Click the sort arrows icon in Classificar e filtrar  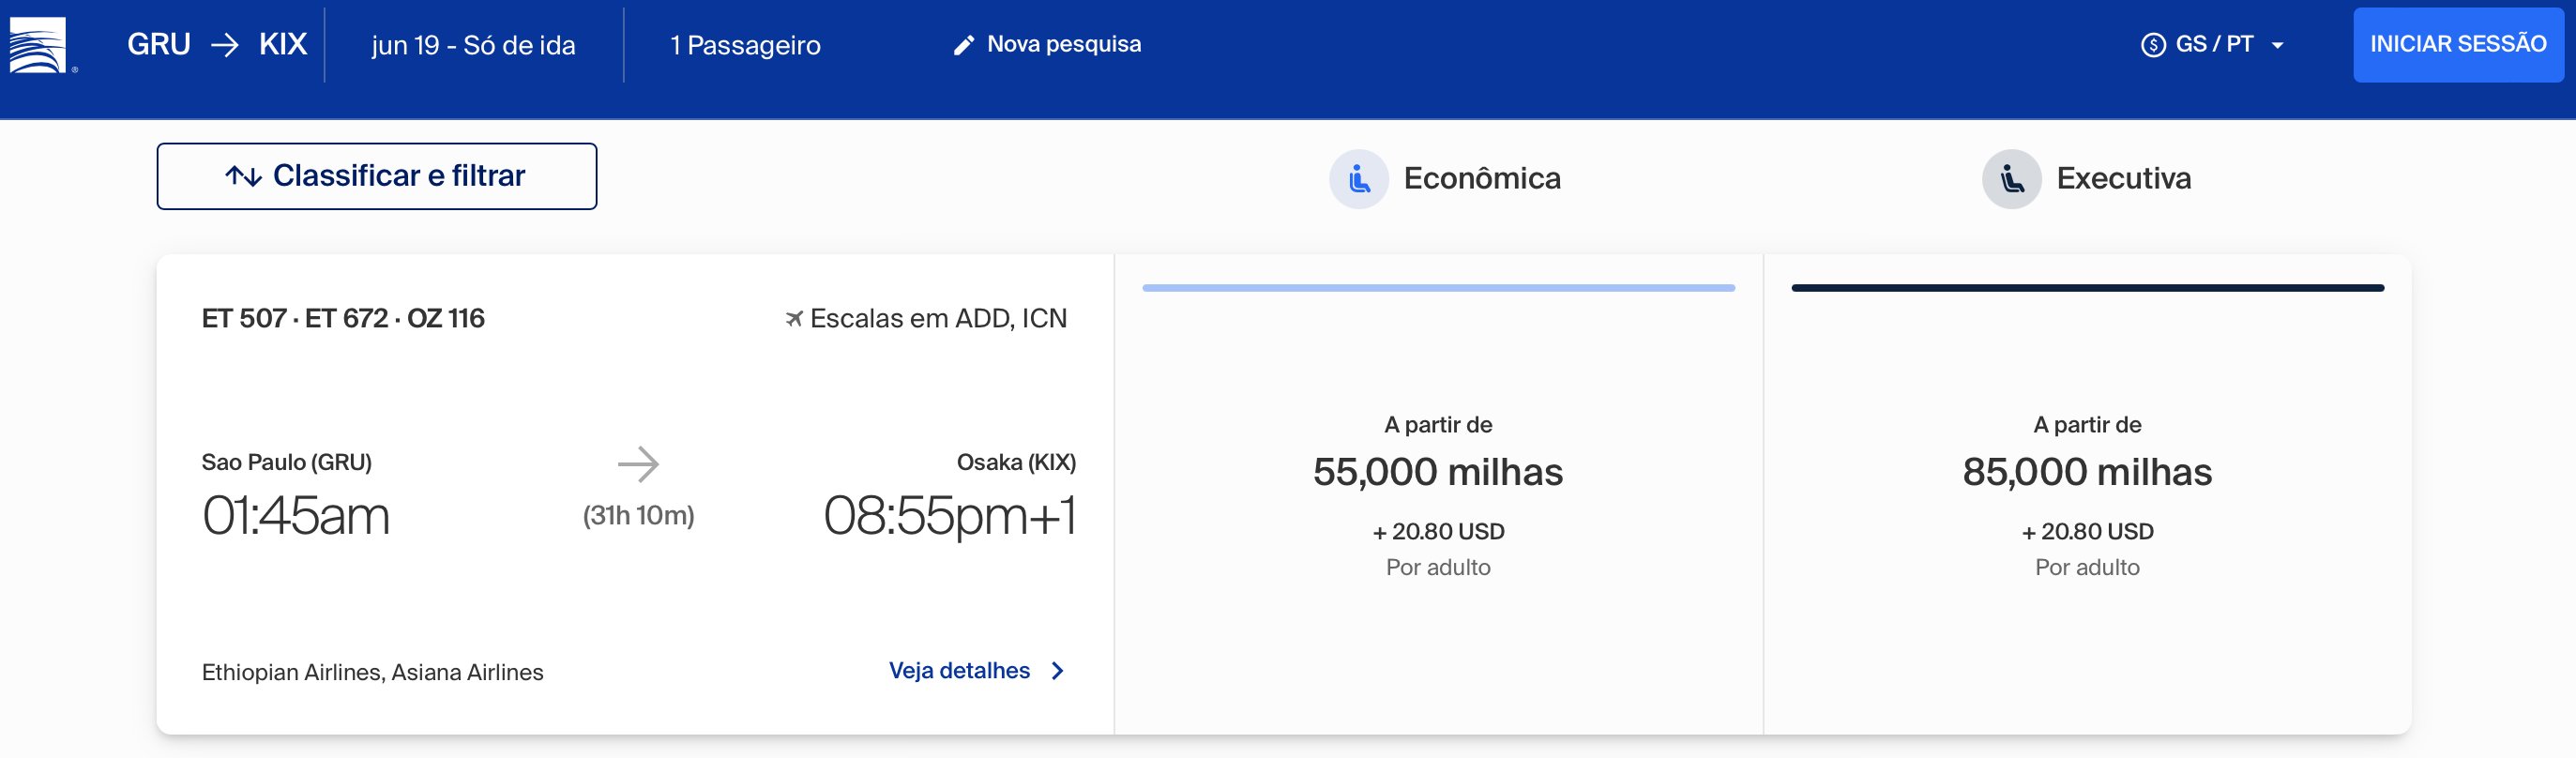click(243, 176)
